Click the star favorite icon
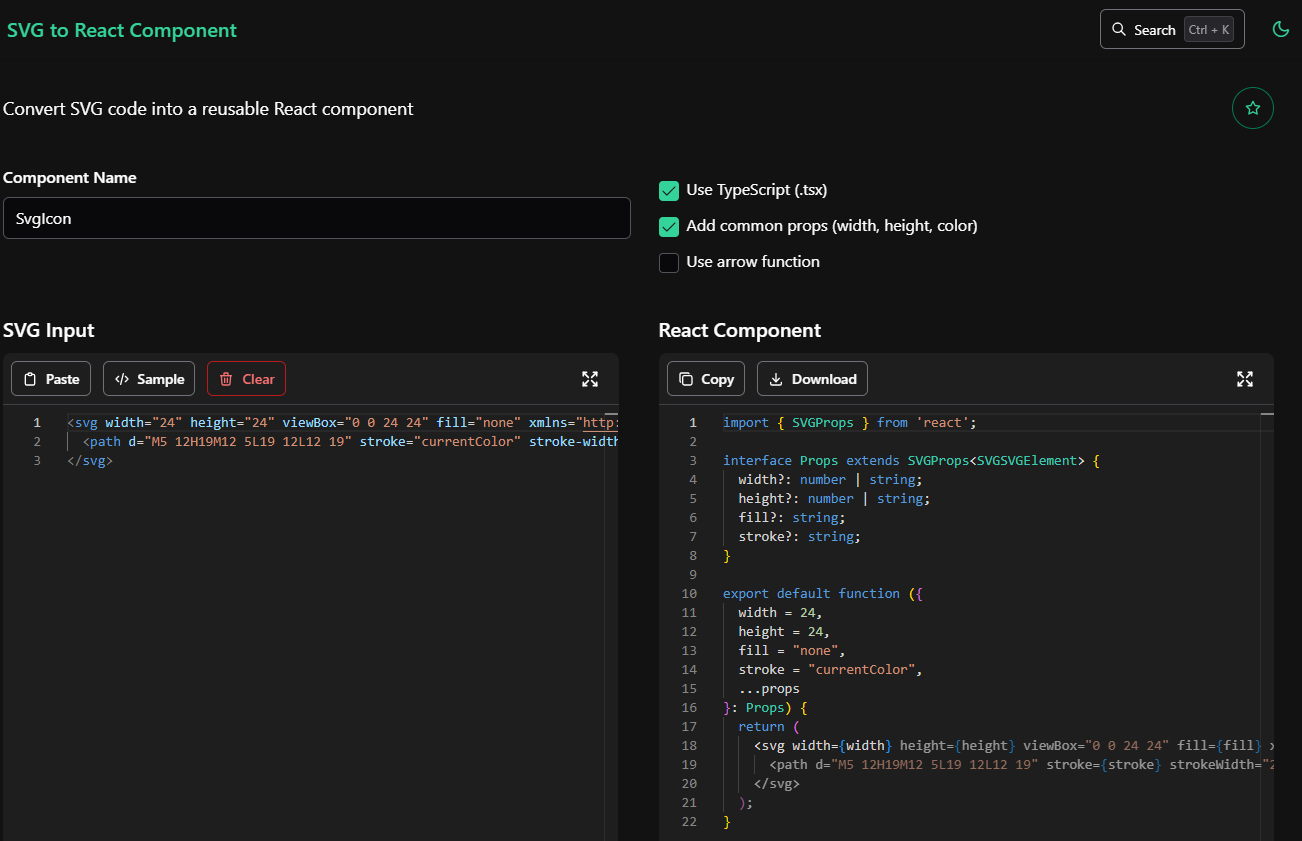 click(1253, 108)
